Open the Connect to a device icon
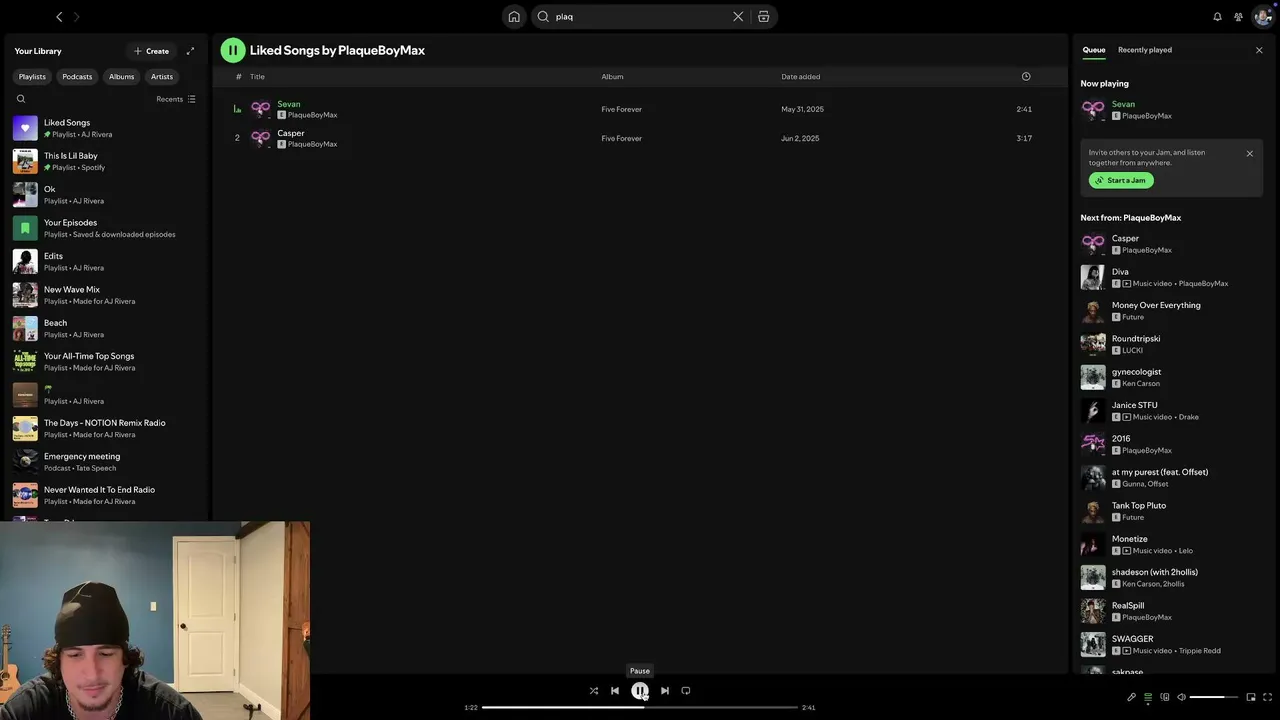This screenshot has width=1280, height=720. coord(1164,697)
